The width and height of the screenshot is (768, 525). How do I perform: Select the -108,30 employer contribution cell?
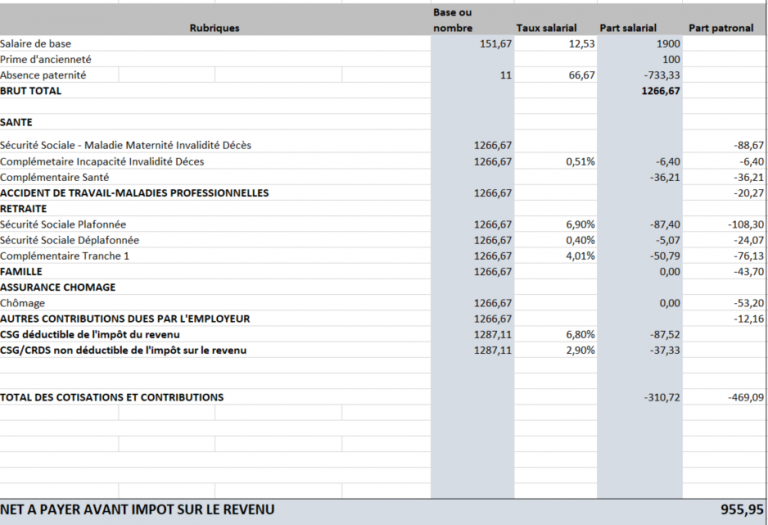pyautogui.click(x=746, y=224)
